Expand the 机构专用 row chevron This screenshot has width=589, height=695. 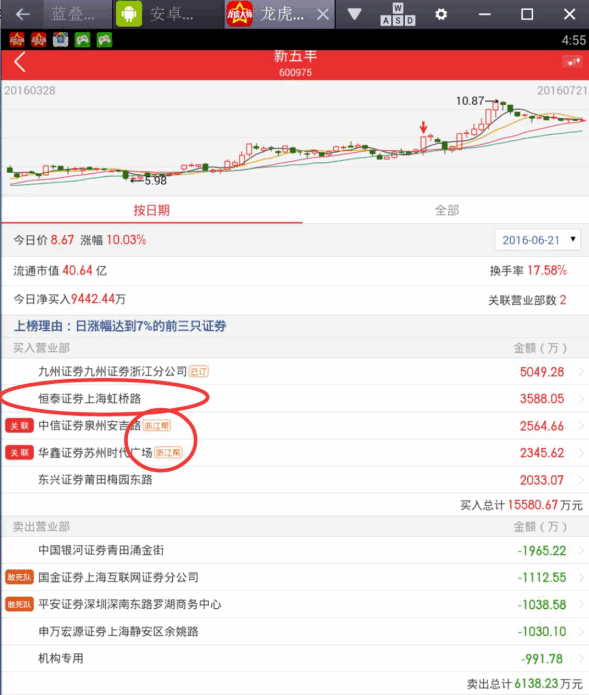click(x=581, y=659)
